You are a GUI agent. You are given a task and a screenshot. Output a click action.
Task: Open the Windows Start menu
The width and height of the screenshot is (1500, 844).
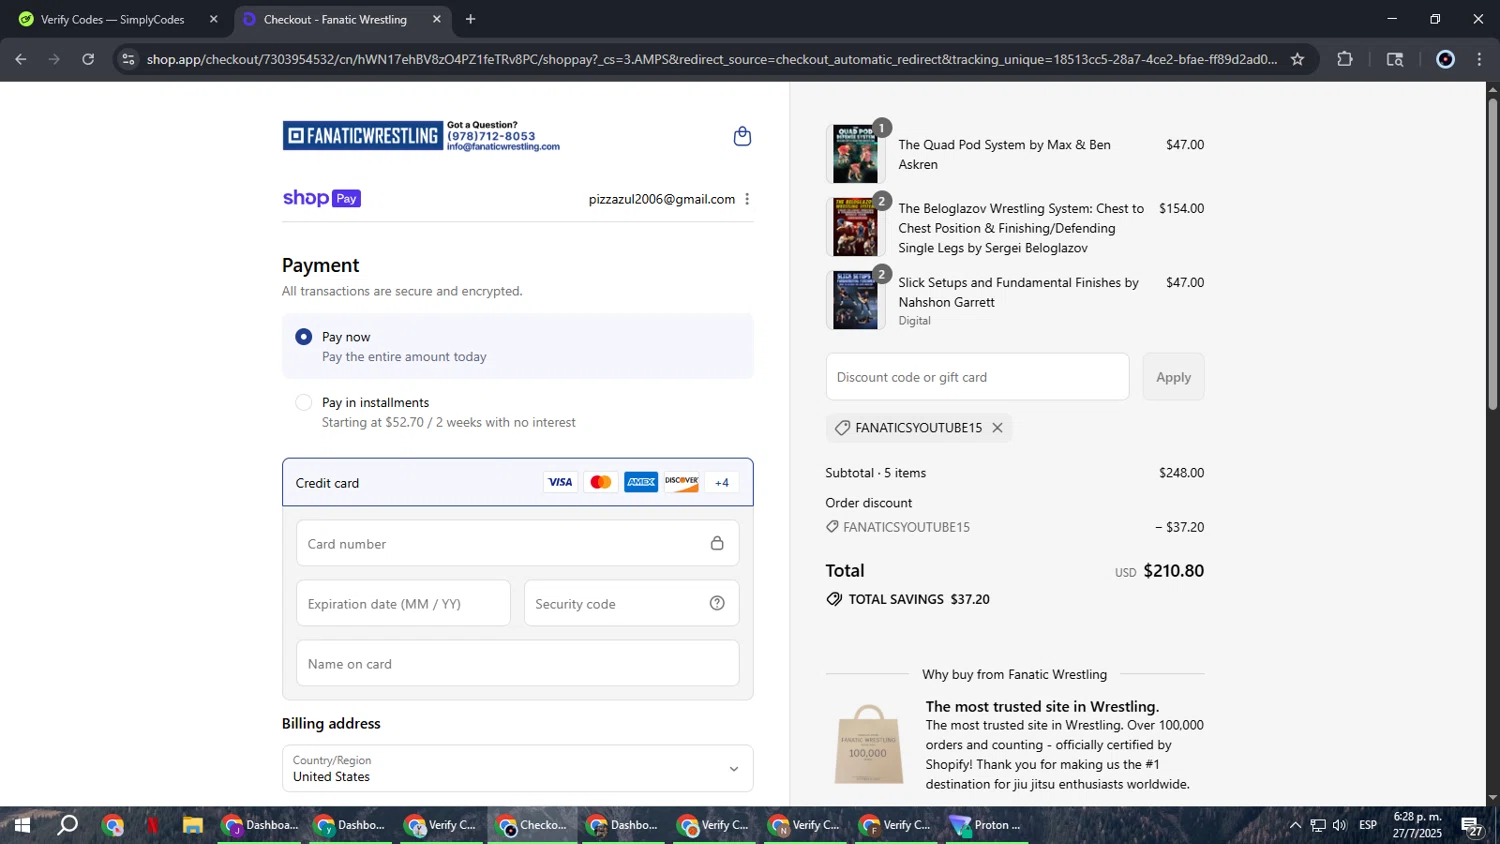tap(21, 826)
